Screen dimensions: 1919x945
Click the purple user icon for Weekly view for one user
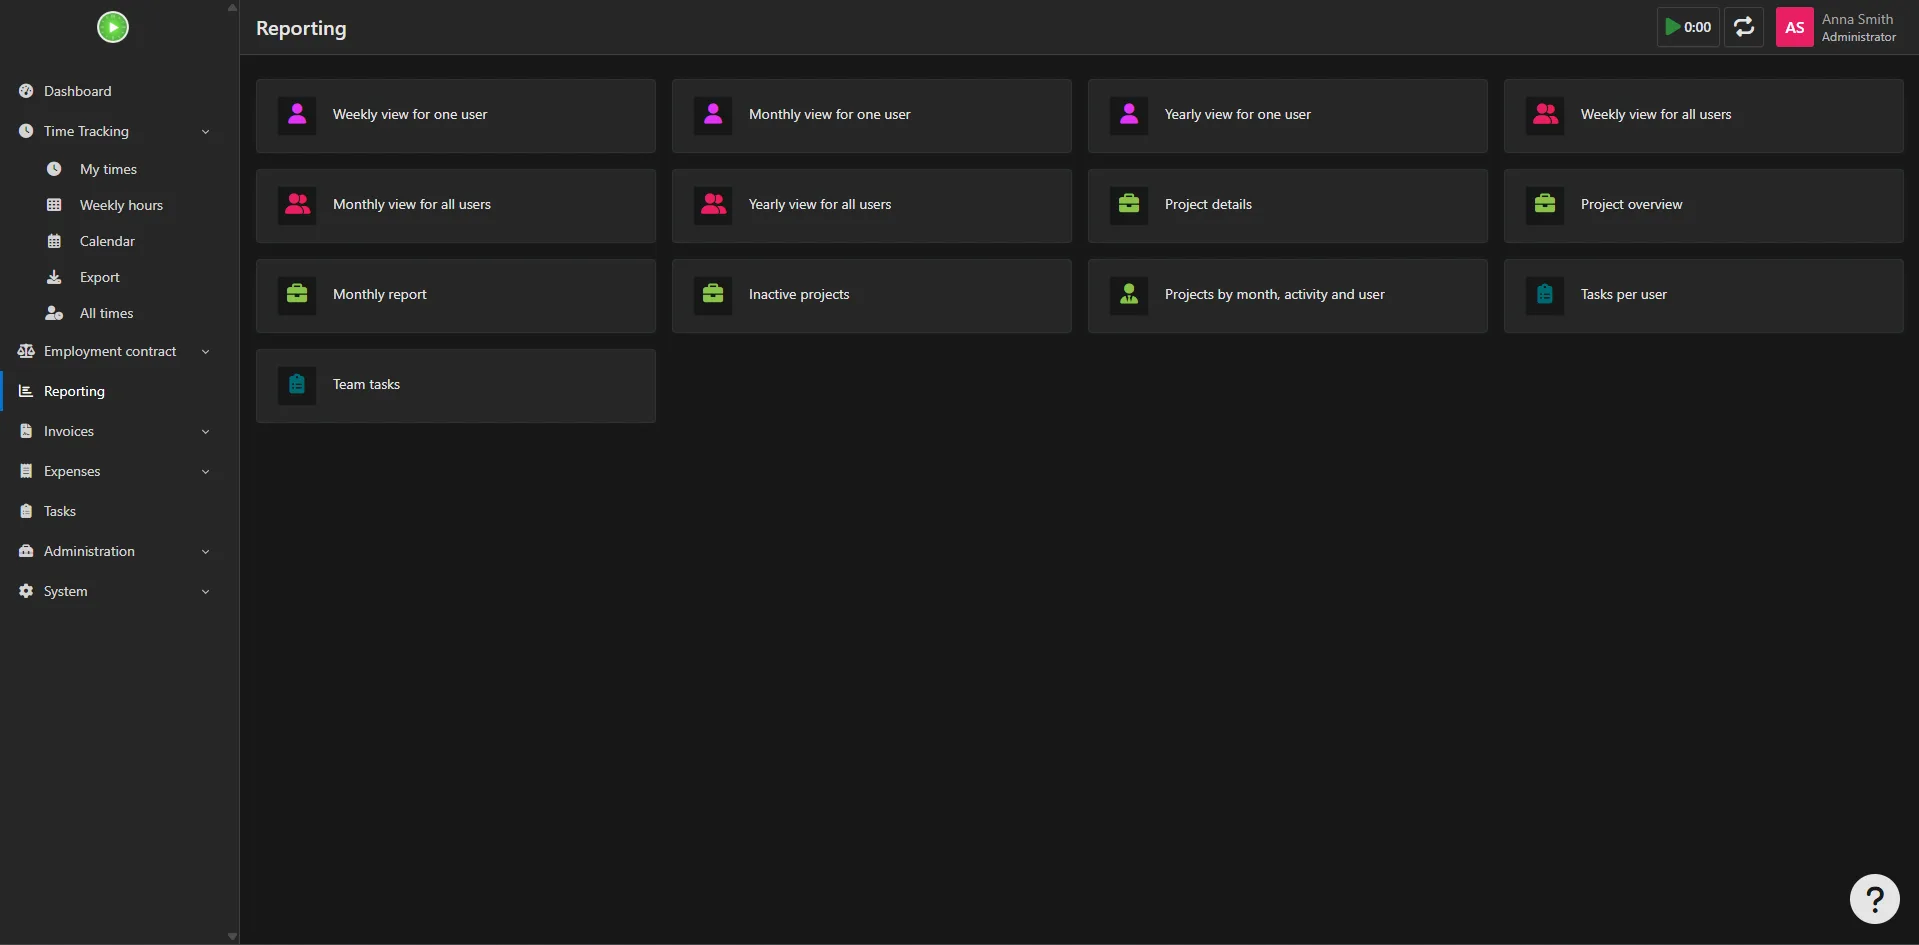point(297,115)
